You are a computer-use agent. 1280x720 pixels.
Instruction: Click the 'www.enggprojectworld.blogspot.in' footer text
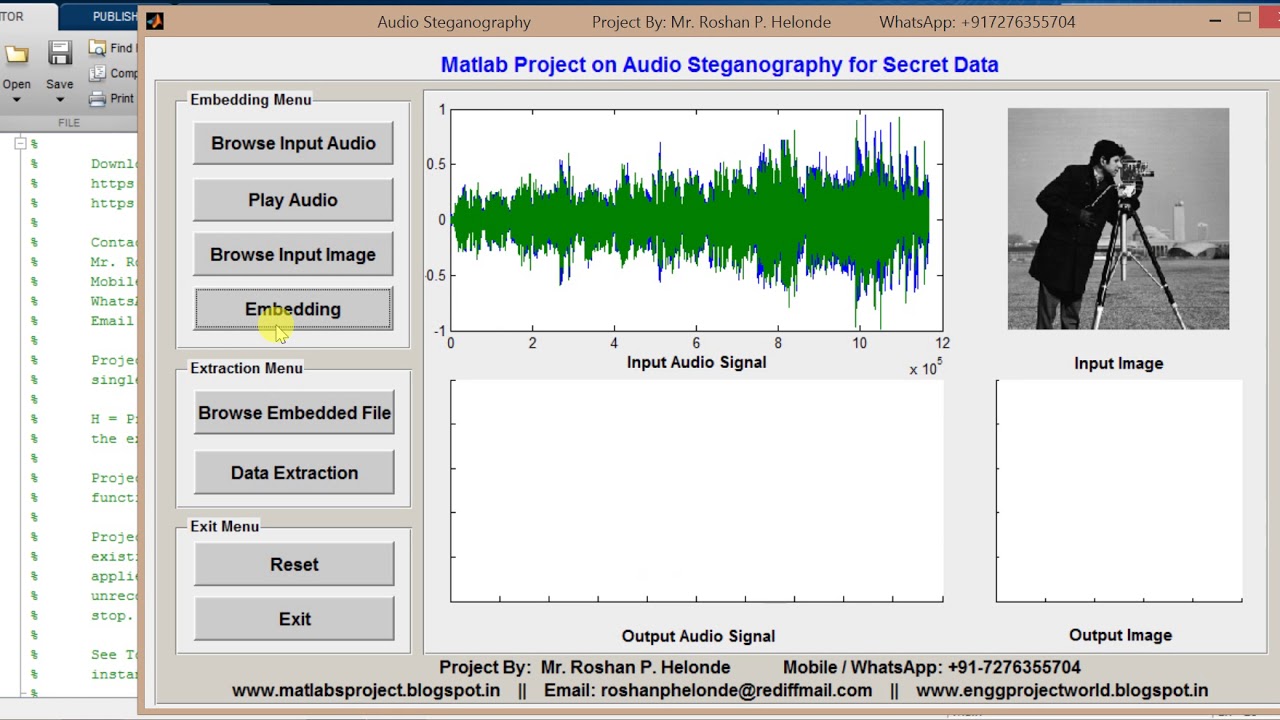(x=1062, y=690)
